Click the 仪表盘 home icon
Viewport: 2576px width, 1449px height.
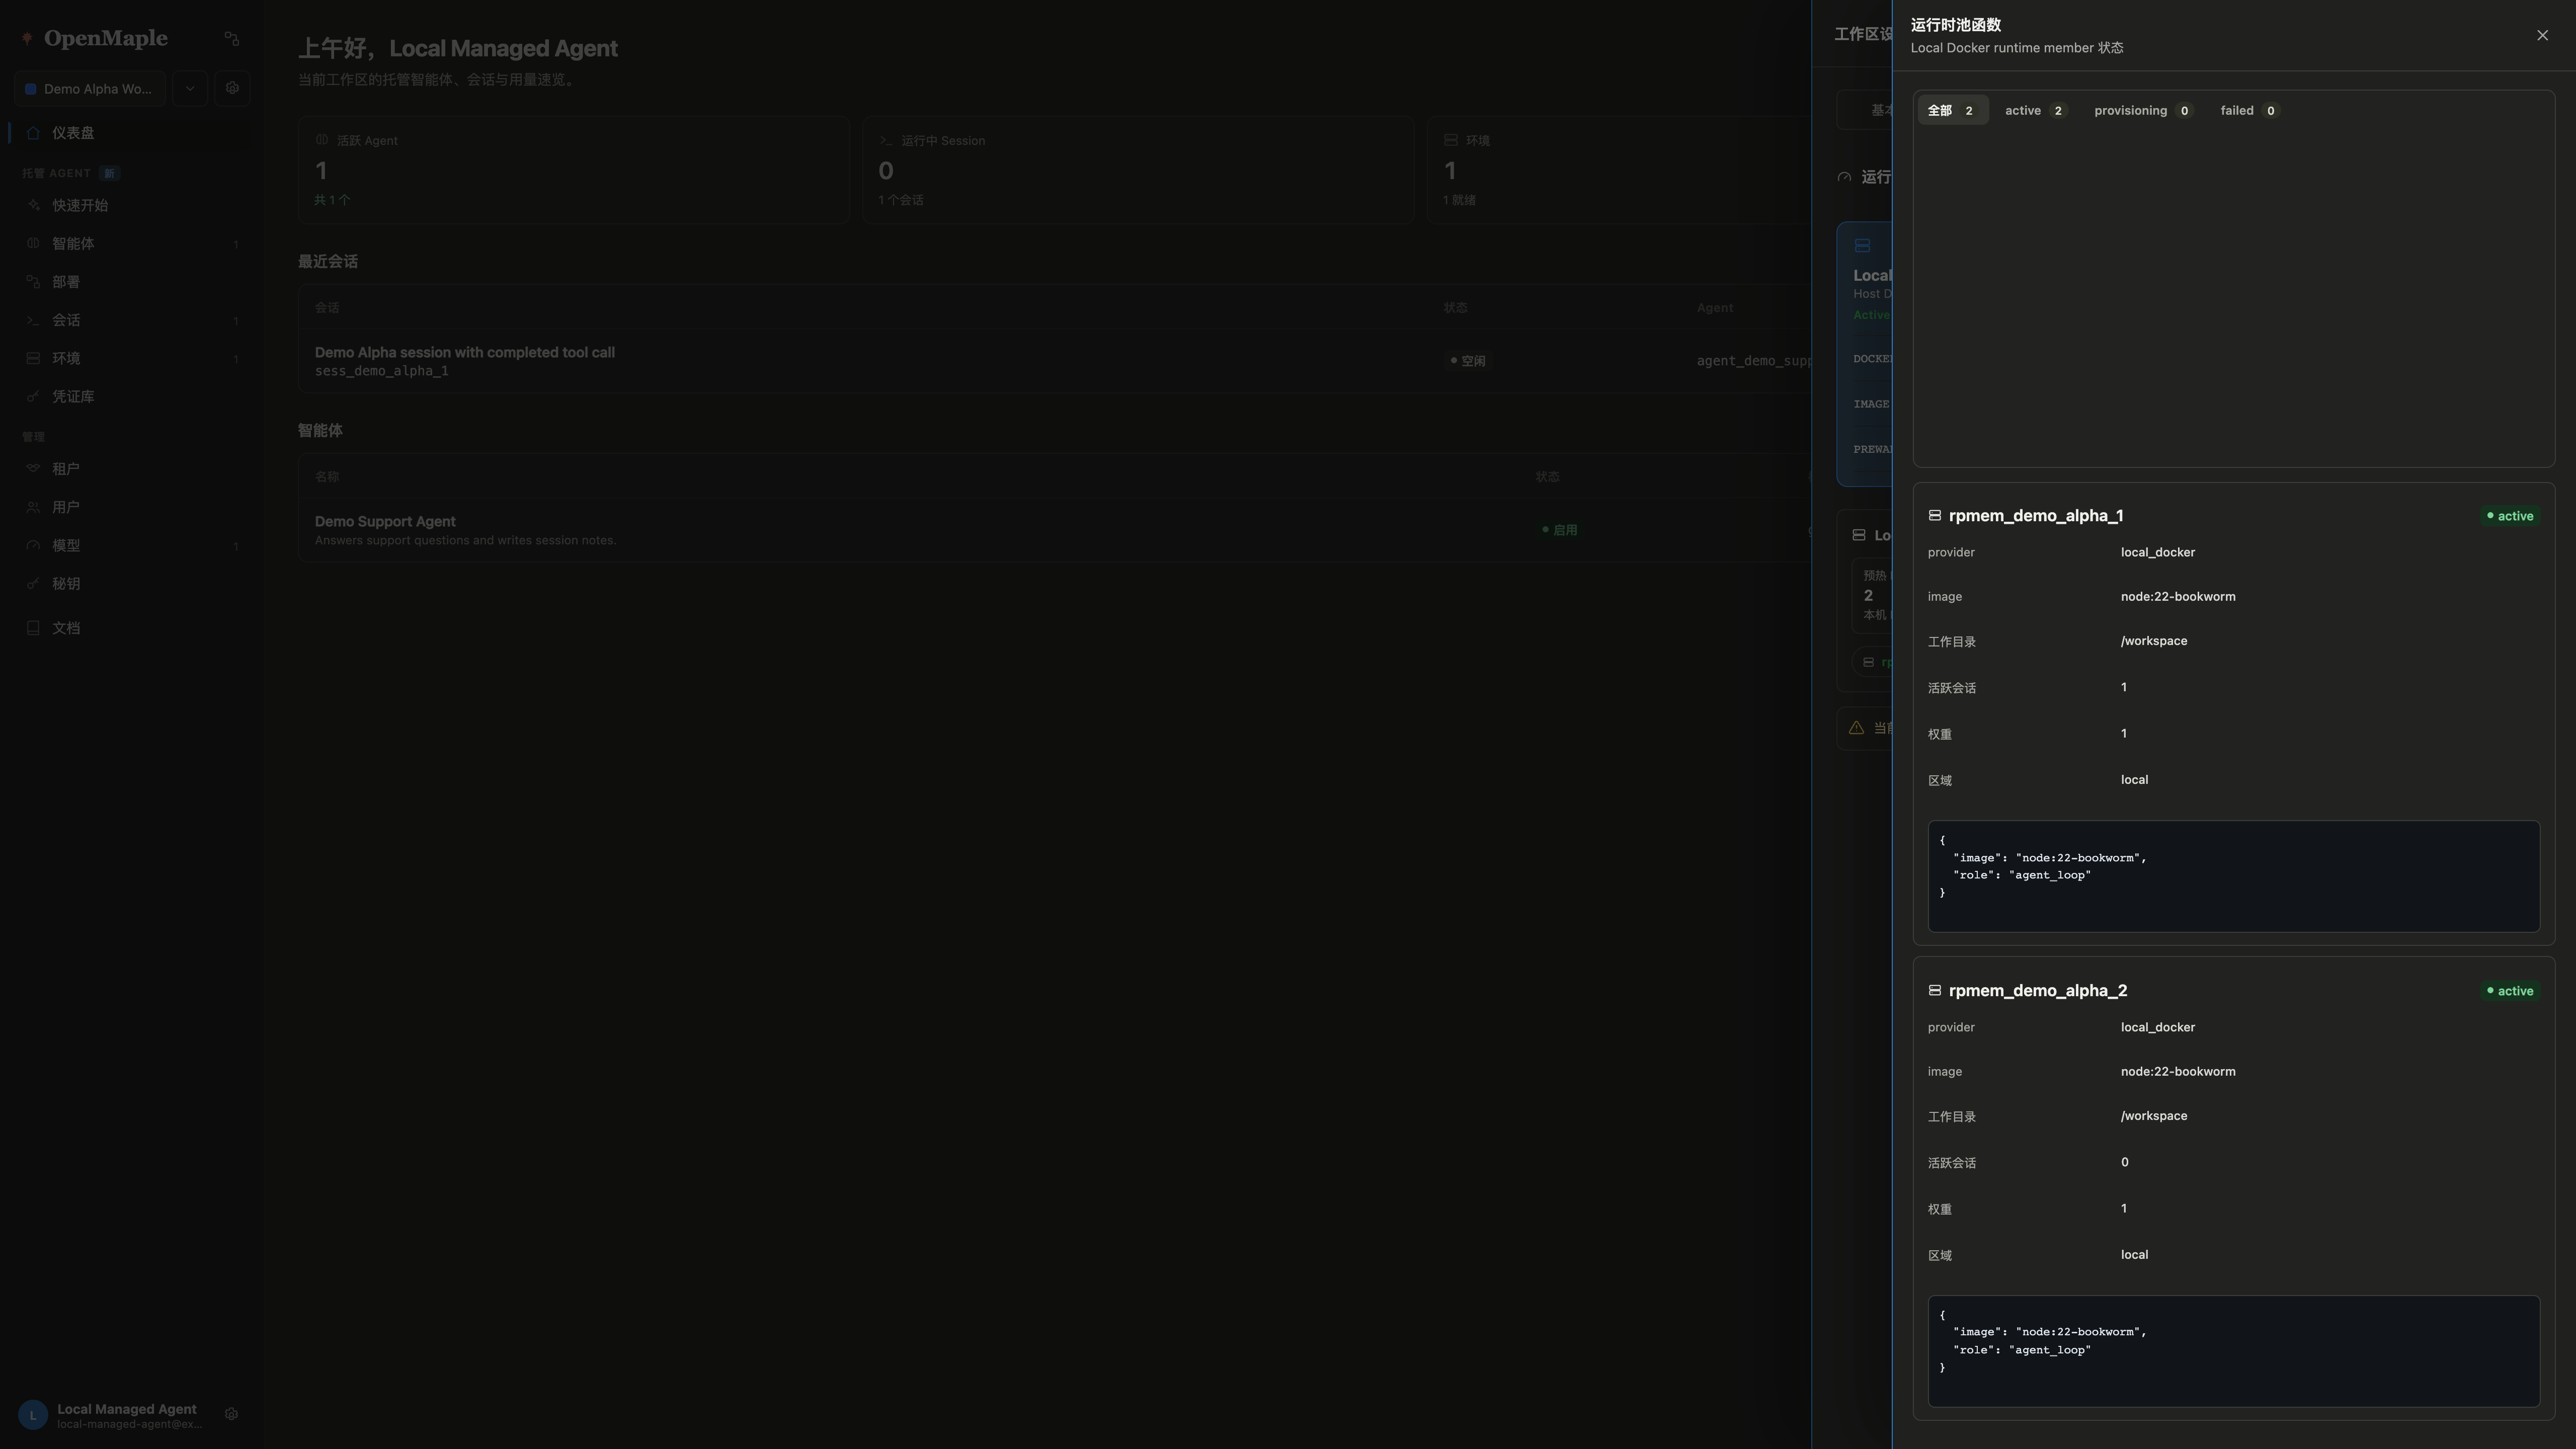click(x=33, y=133)
